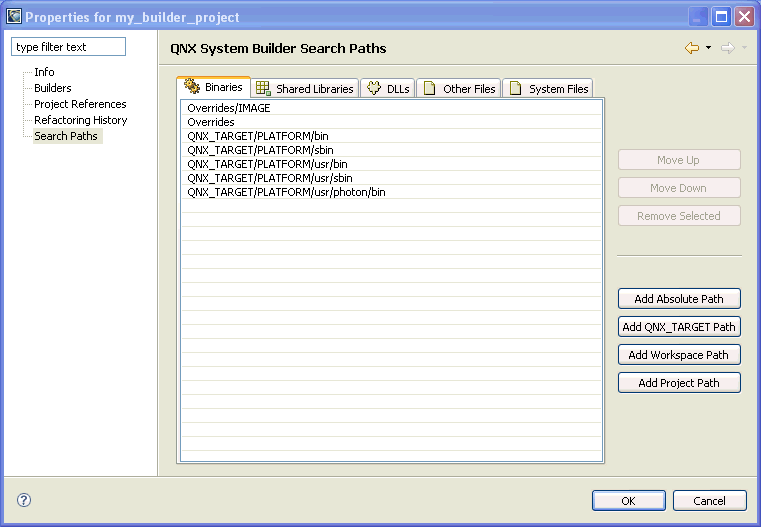Viewport: 761px width, 527px height.
Task: Click Add Workspace Path
Action: pos(679,355)
